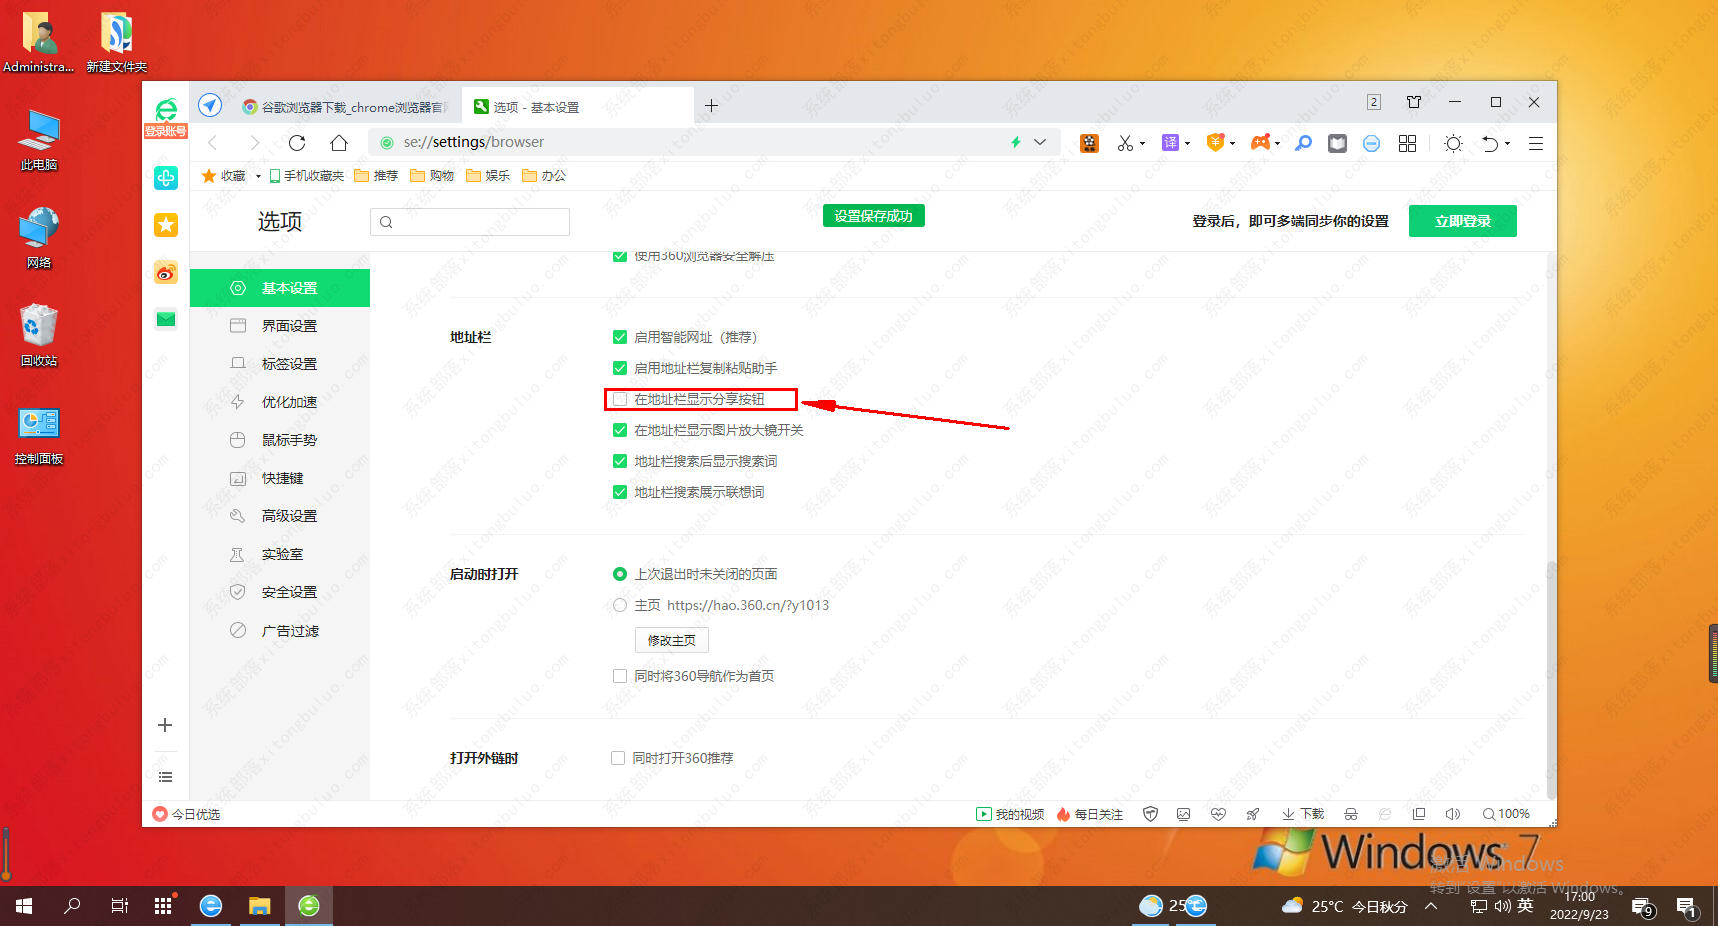Uncheck 地址栏搜索展示联想词 checkbox
The width and height of the screenshot is (1718, 926).
click(x=620, y=492)
